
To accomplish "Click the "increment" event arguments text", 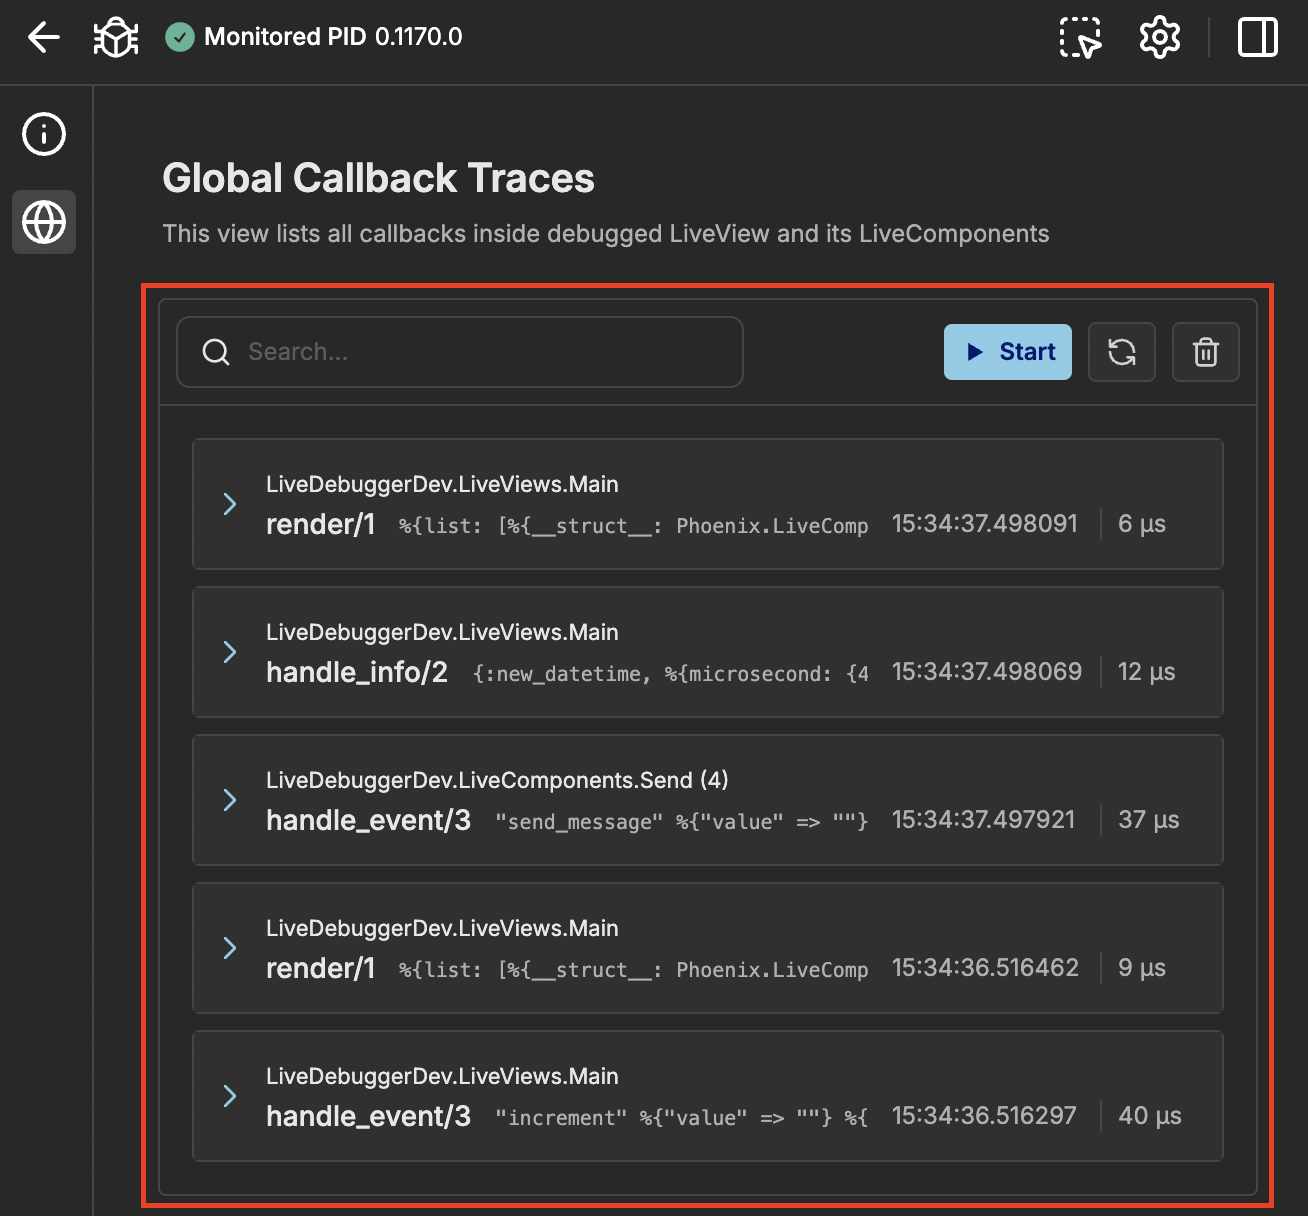I will coord(682,1117).
